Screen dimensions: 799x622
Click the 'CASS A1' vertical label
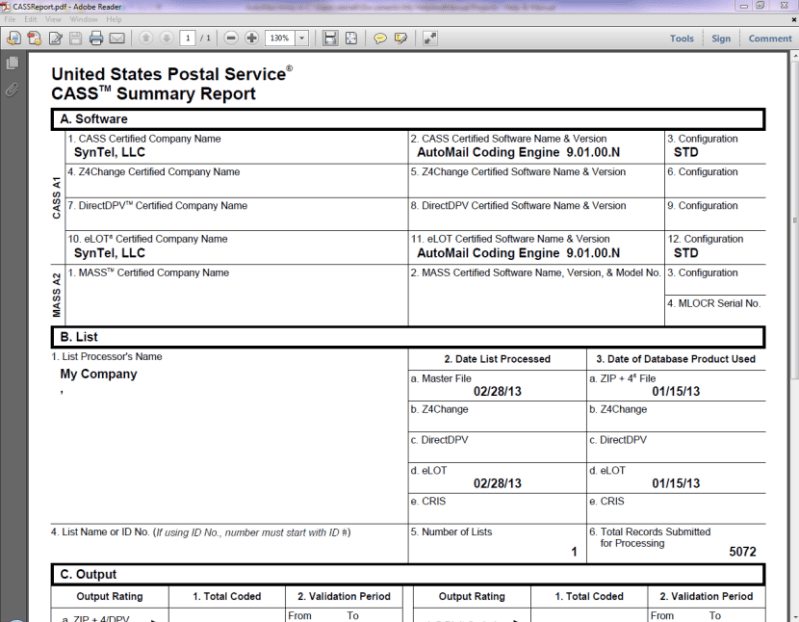(57, 198)
